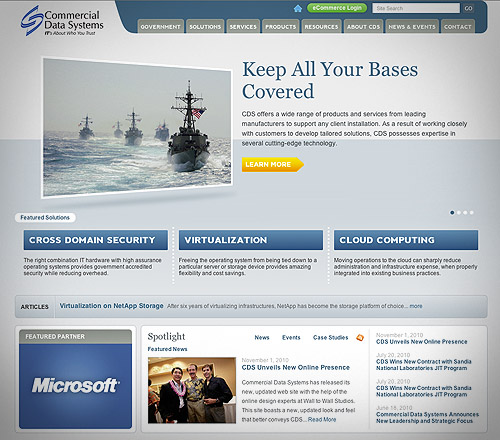Click the navy ships banner image

click(x=137, y=127)
